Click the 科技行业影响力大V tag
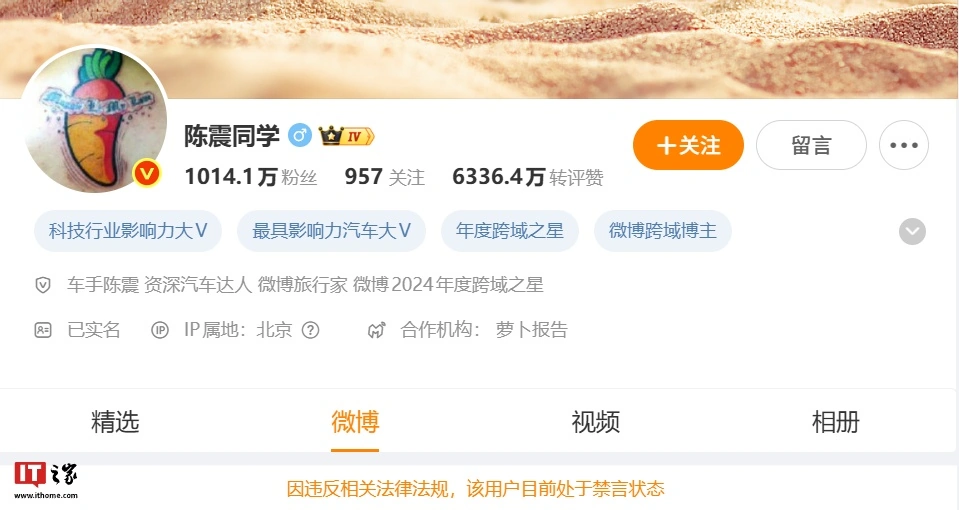959x510 pixels. [128, 231]
